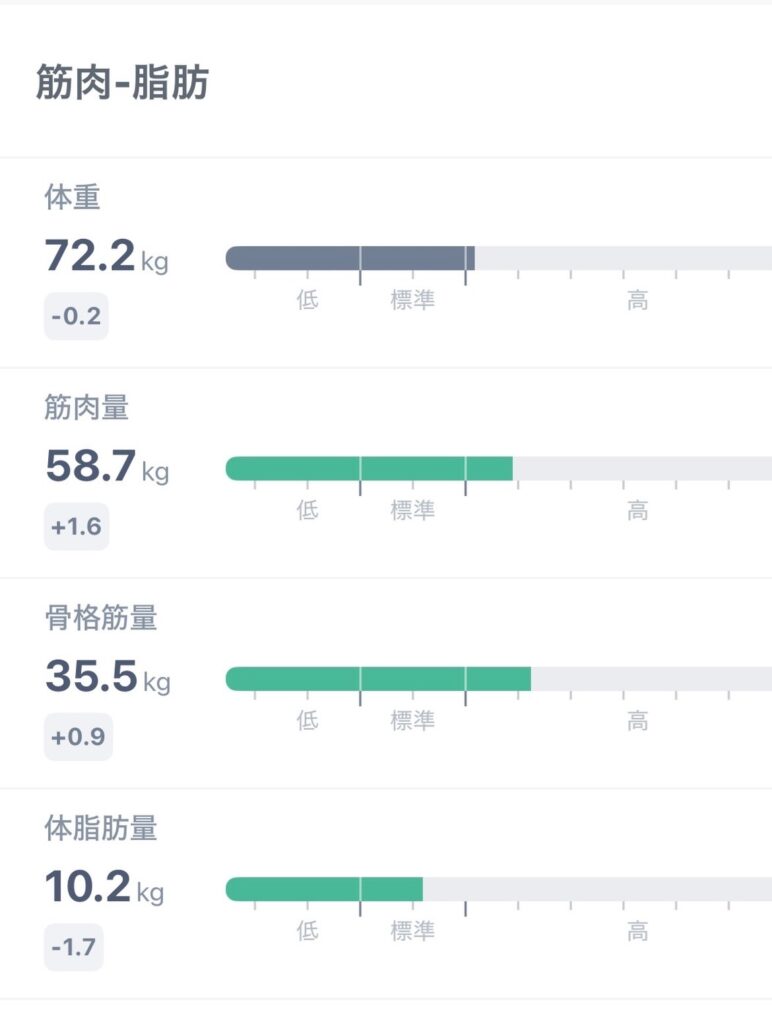772x1024 pixels.
Task: Tap 標準 under the 体重 bar
Action: (412, 300)
